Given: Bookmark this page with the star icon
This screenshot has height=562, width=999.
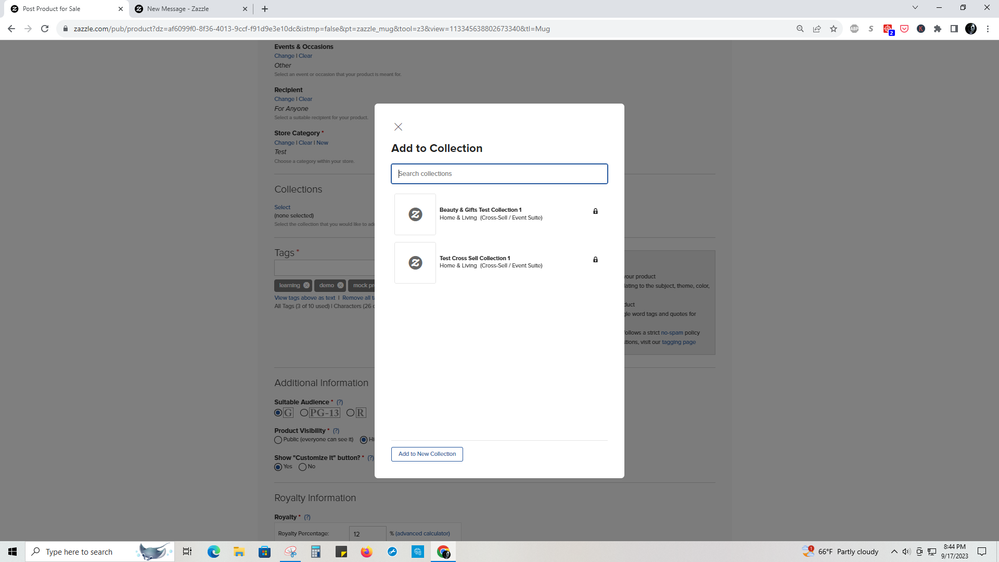Looking at the screenshot, I should click(833, 29).
